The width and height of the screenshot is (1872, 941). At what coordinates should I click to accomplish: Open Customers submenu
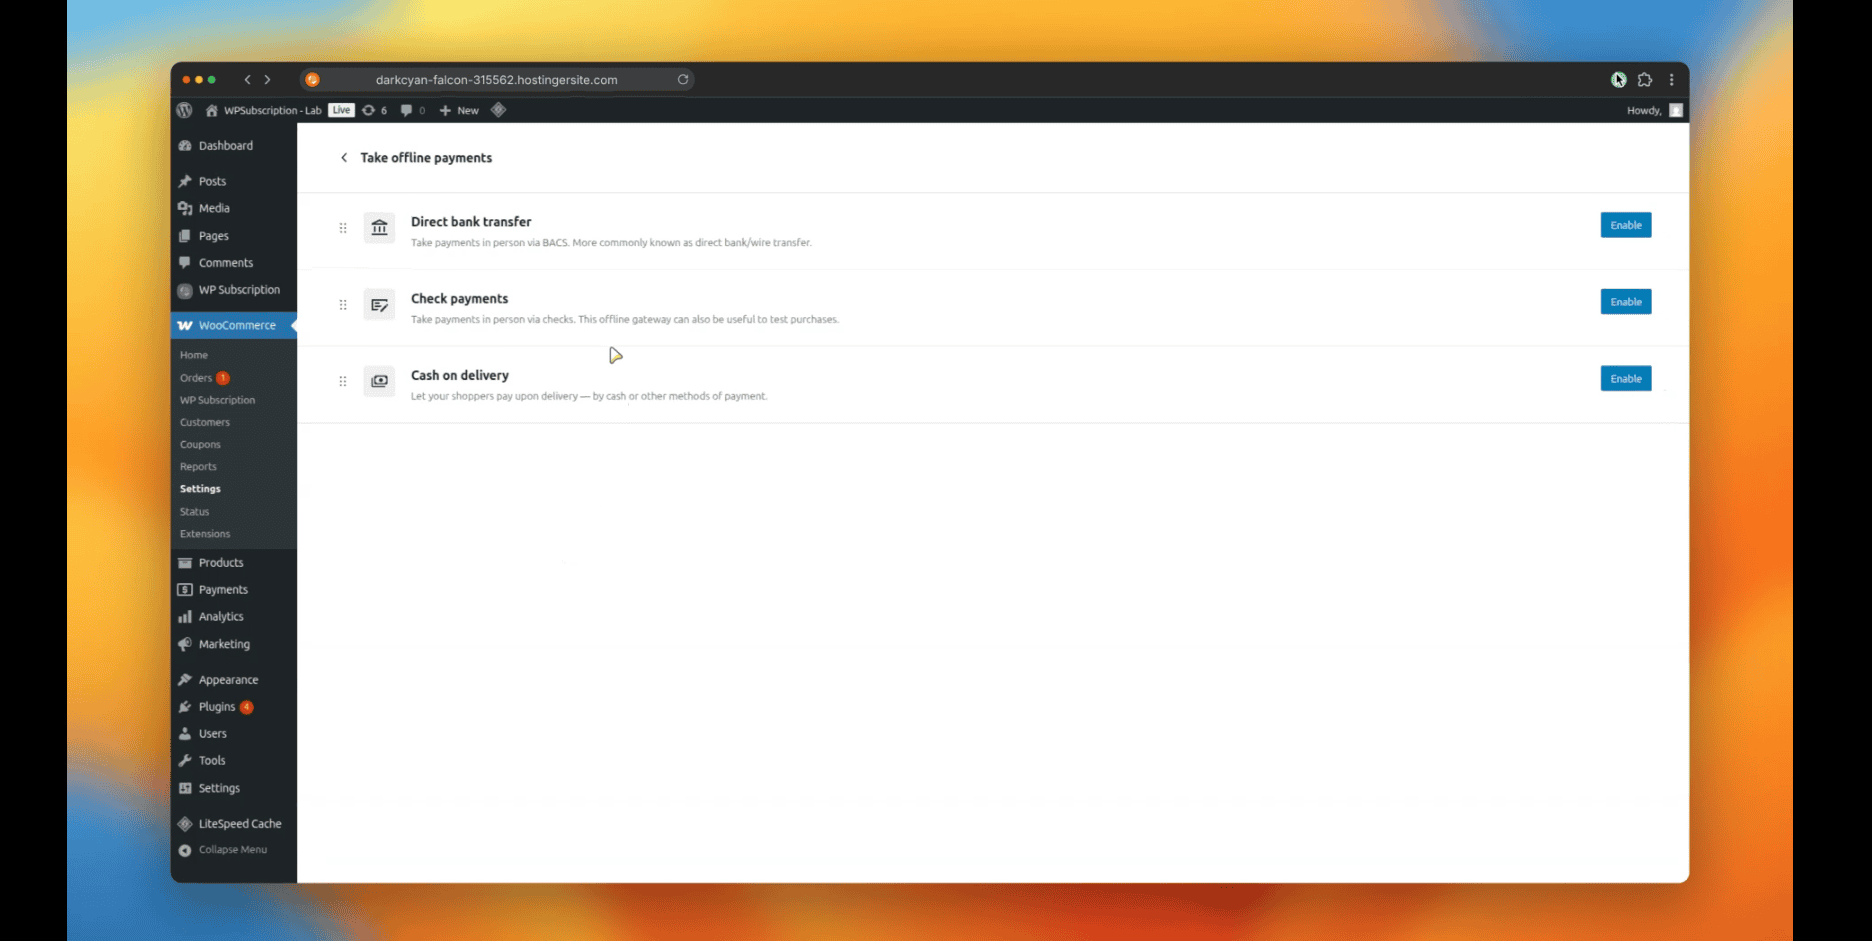205,422
